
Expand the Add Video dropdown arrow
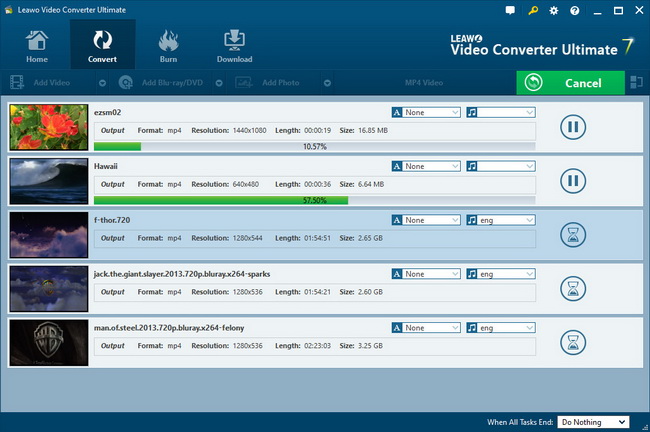[x=102, y=83]
